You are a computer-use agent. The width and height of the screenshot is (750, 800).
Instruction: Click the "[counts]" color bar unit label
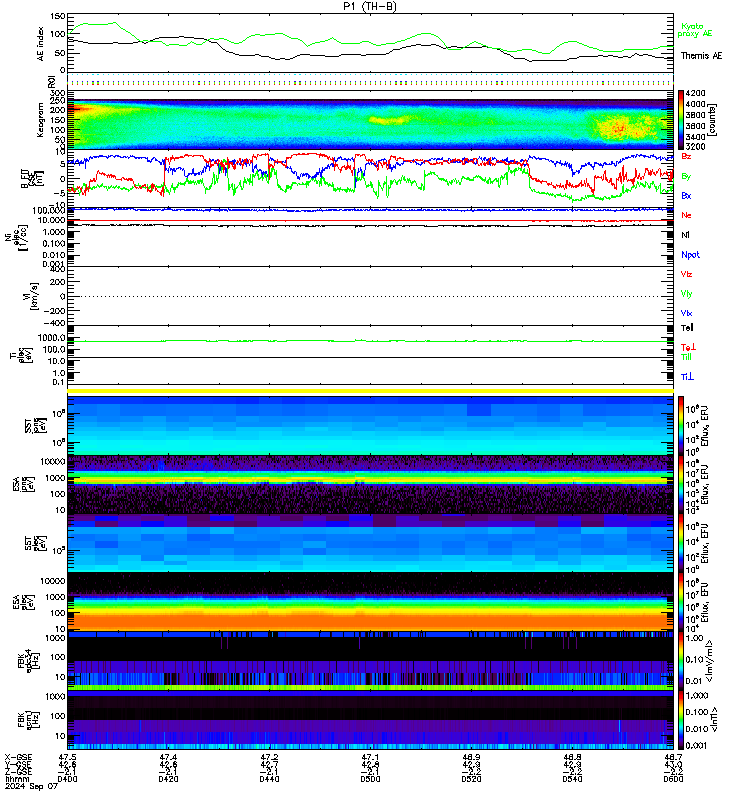coord(713,120)
